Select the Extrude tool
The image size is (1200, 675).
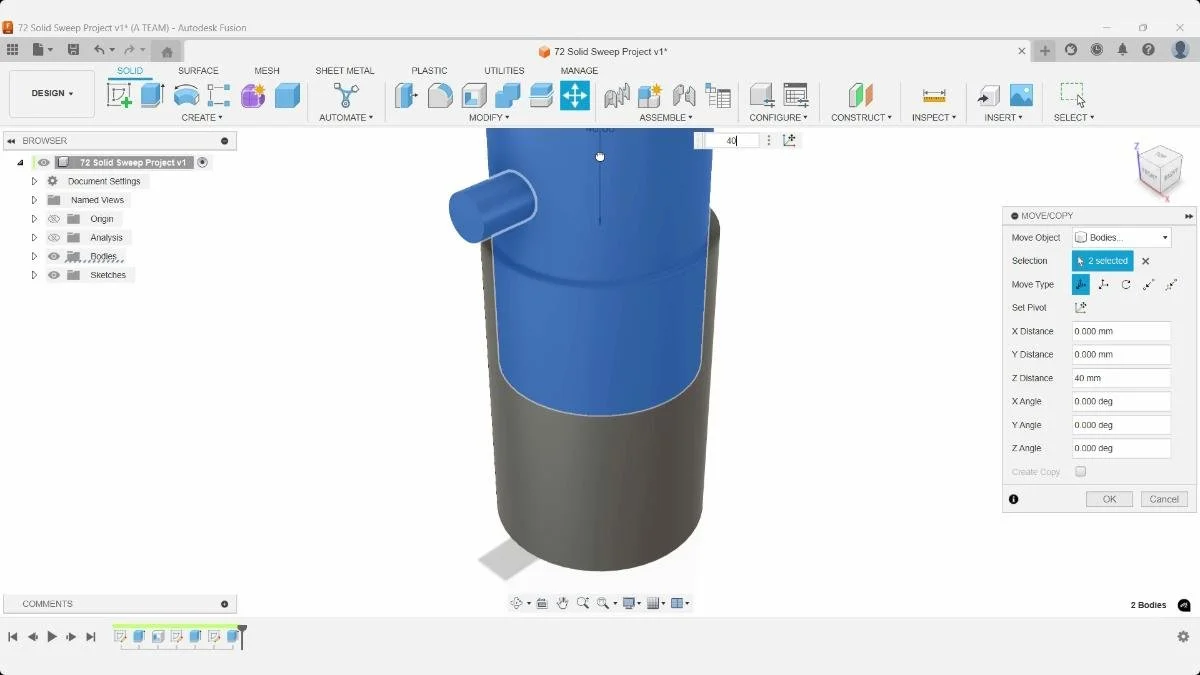click(x=152, y=95)
